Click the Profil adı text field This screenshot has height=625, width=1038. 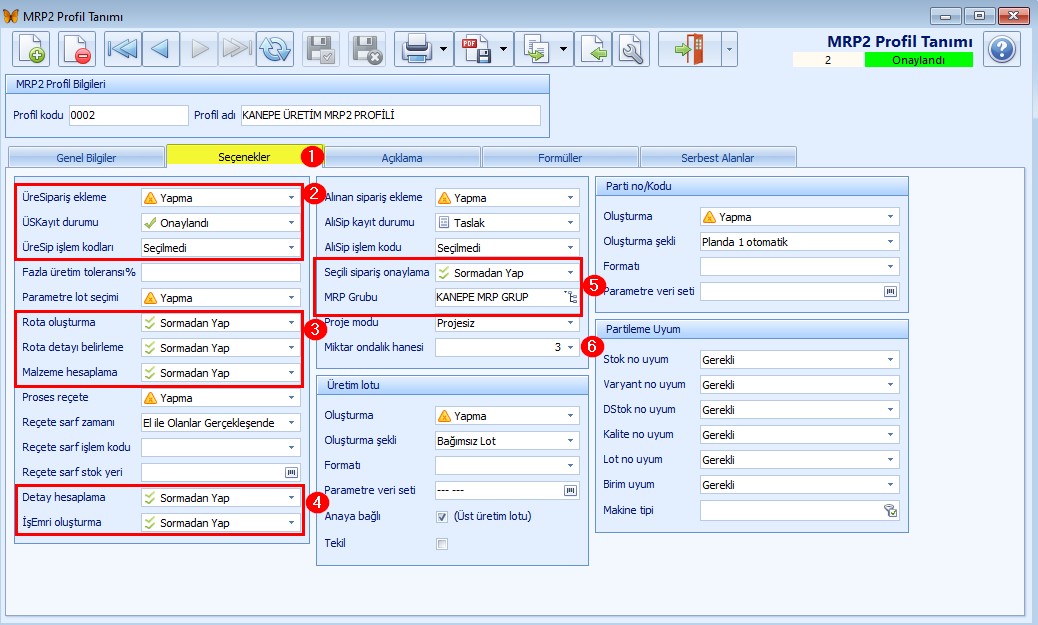click(x=391, y=115)
